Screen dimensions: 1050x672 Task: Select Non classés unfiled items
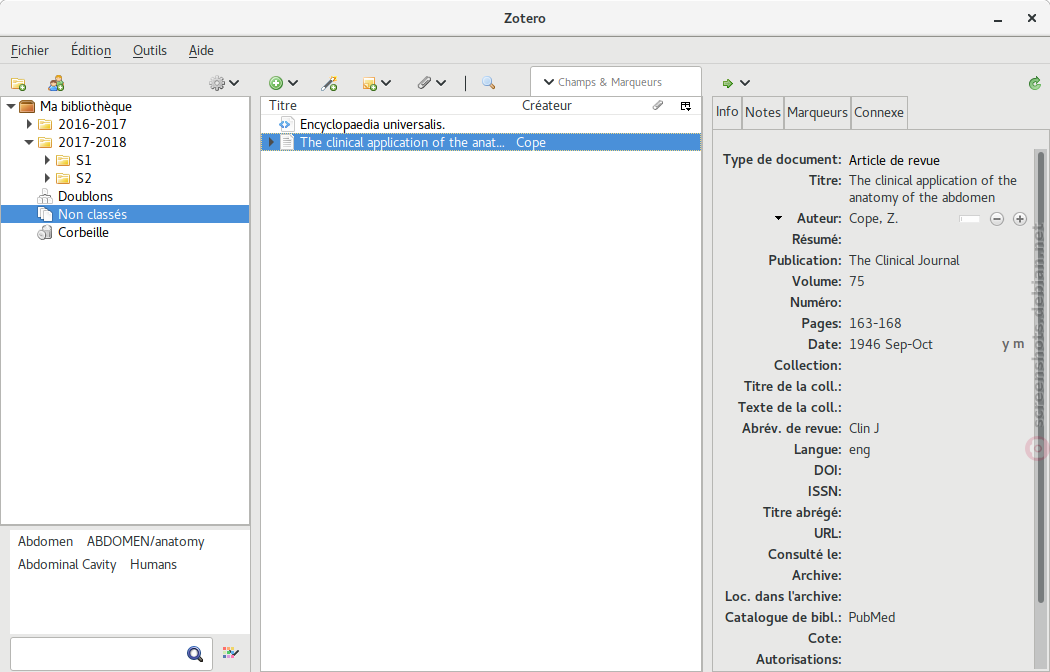(x=125, y=214)
